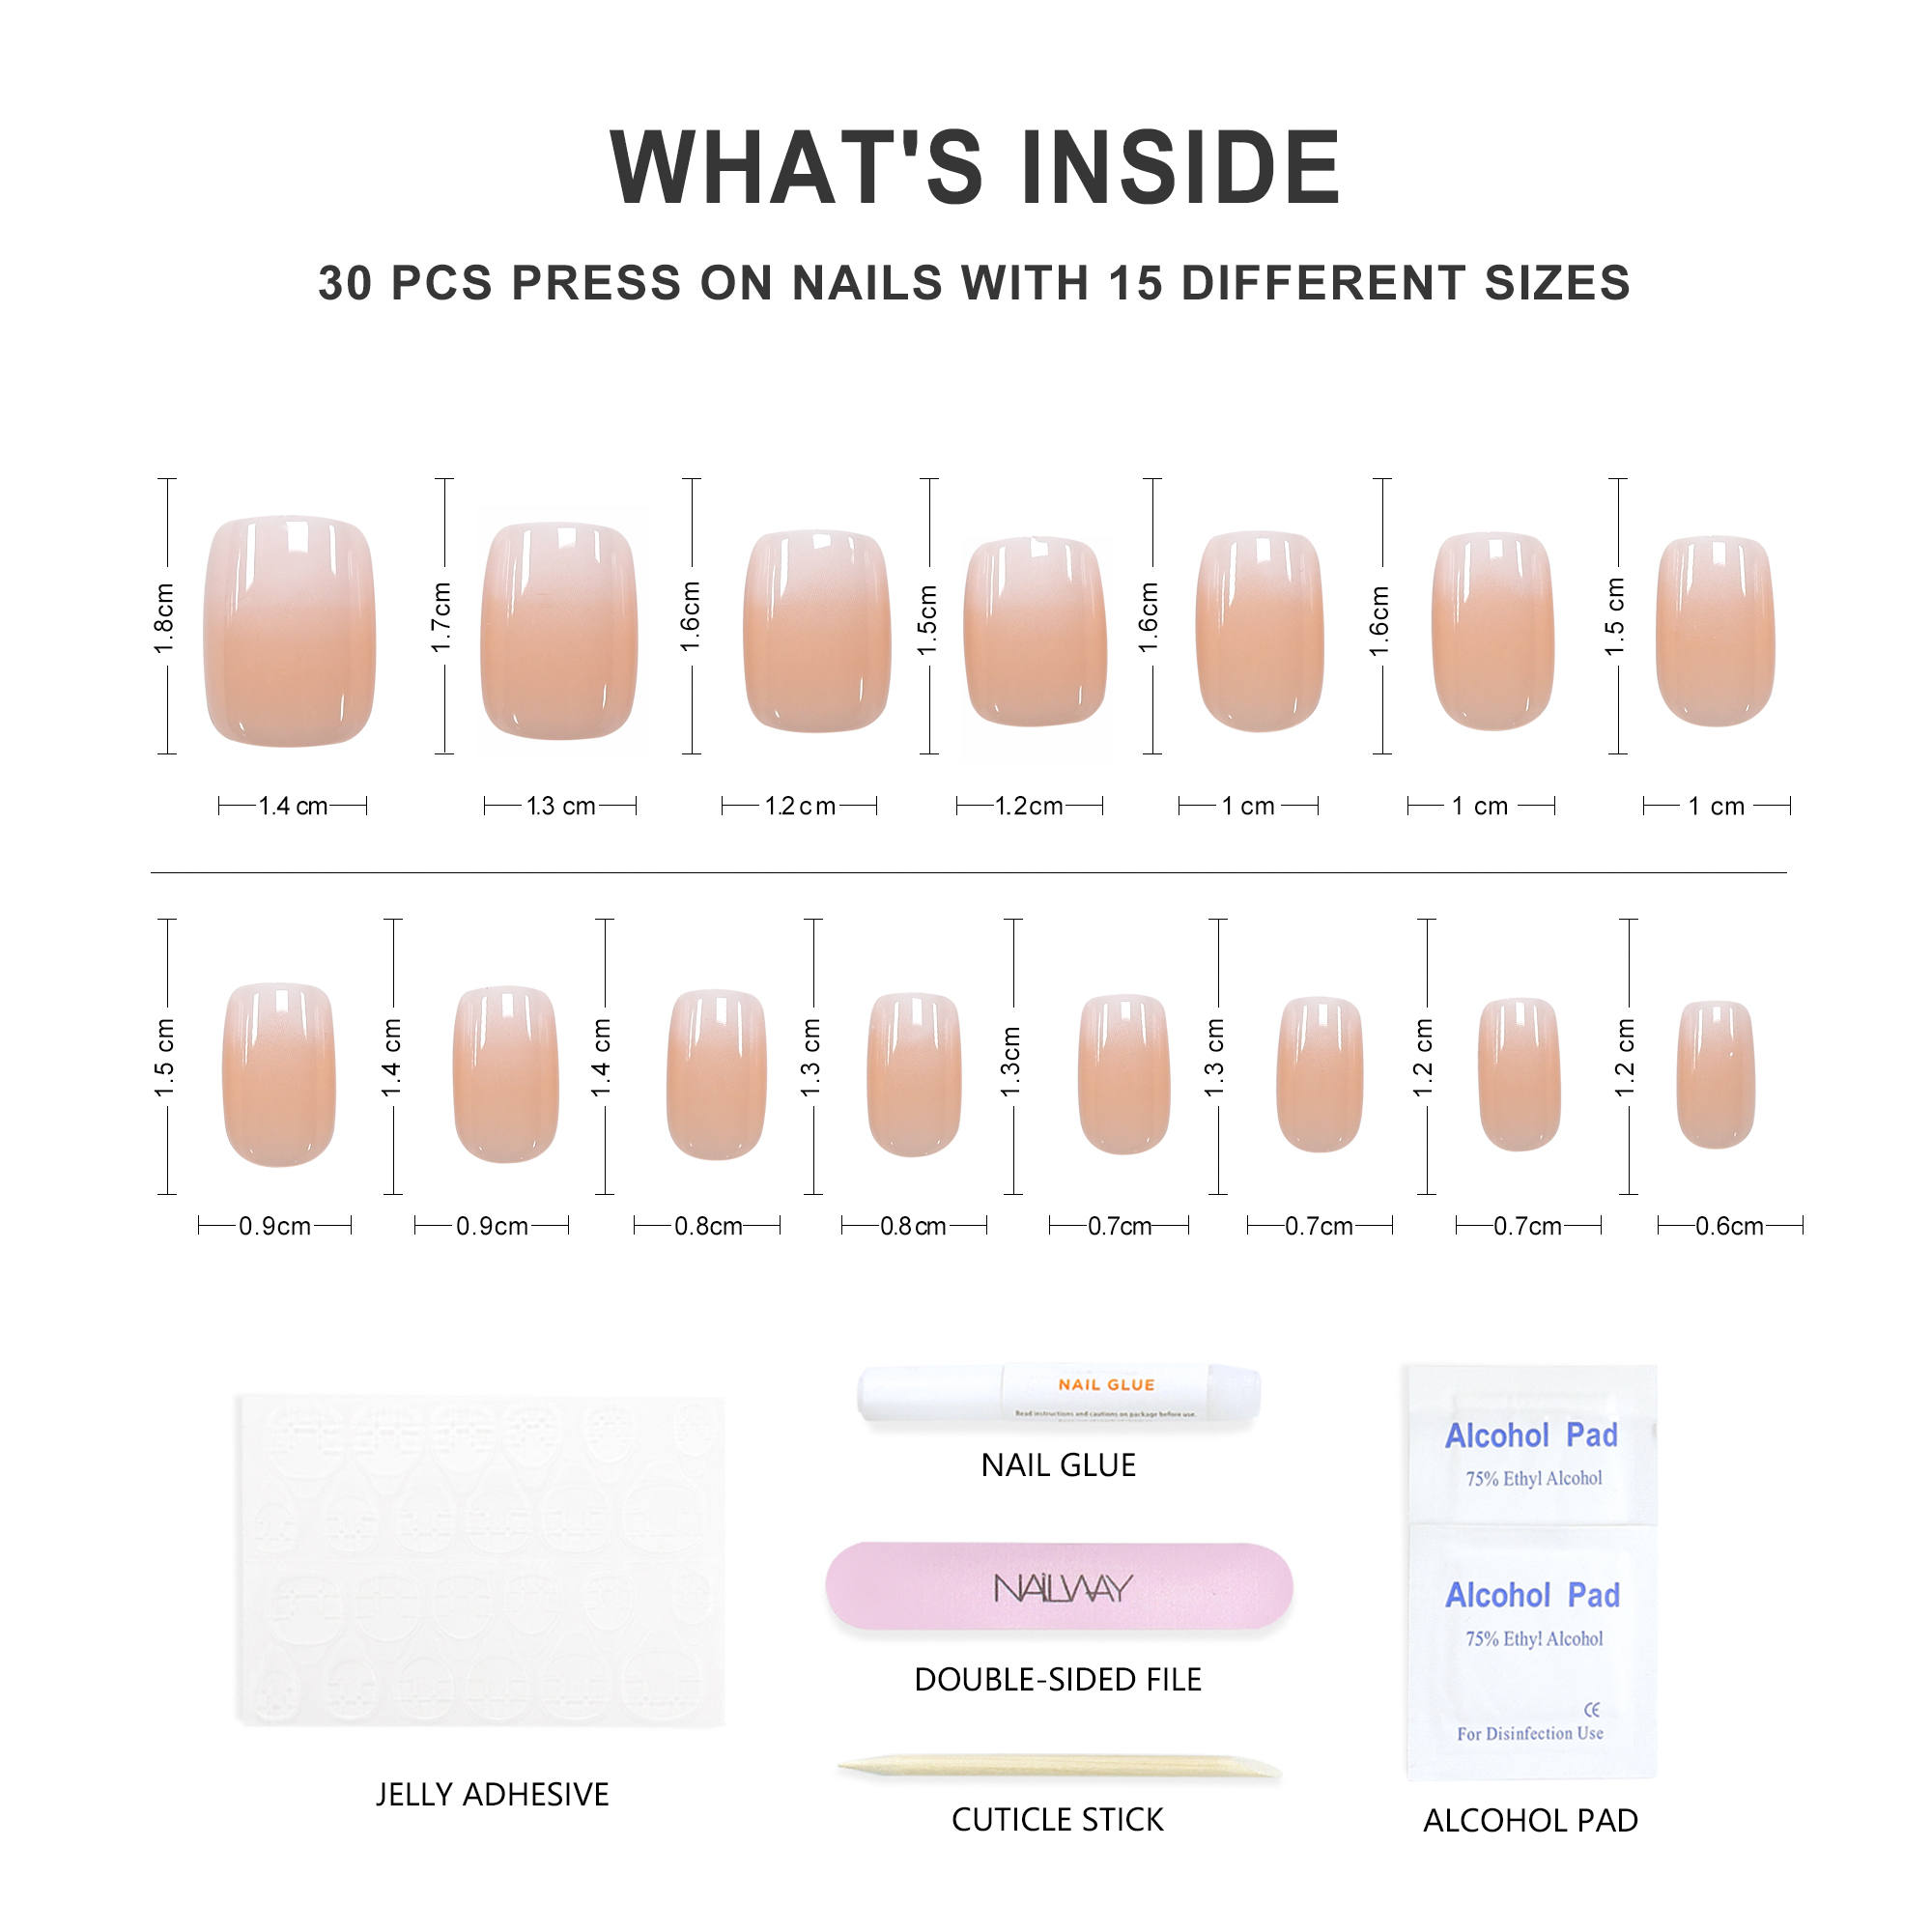Click the 0.9cm wide, 1.5 cm tall nail
This screenshot has height=1932, width=1932.
(x=279, y=1075)
